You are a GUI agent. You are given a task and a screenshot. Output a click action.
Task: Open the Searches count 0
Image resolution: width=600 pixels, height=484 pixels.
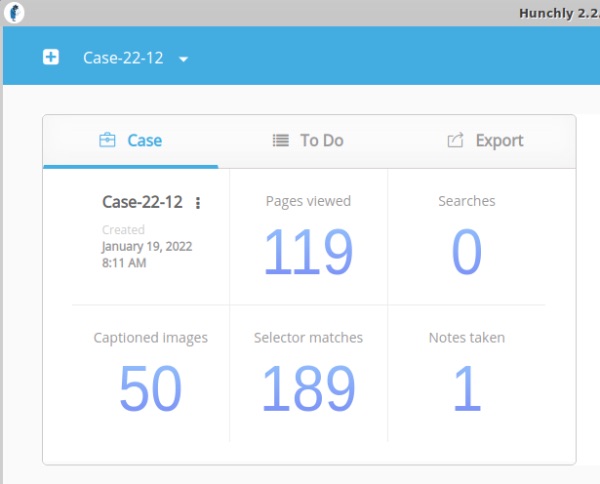coord(466,251)
